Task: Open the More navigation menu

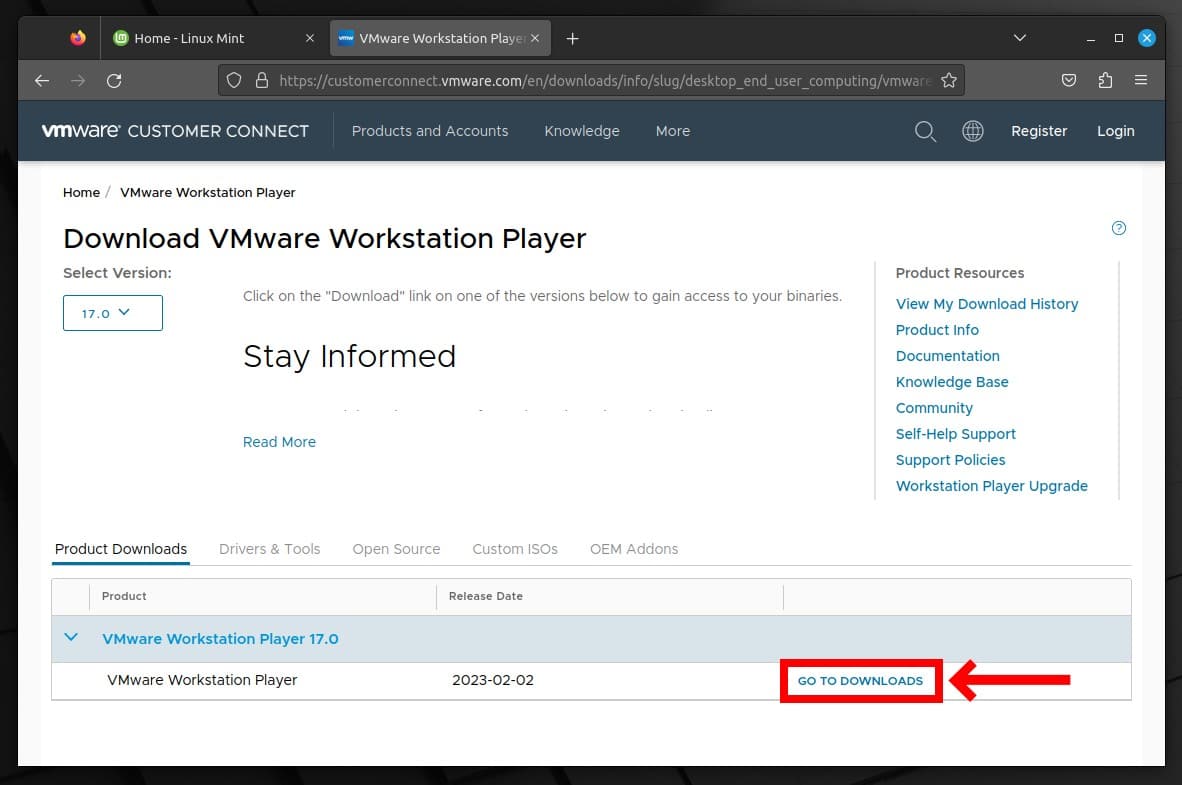Action: pos(672,131)
